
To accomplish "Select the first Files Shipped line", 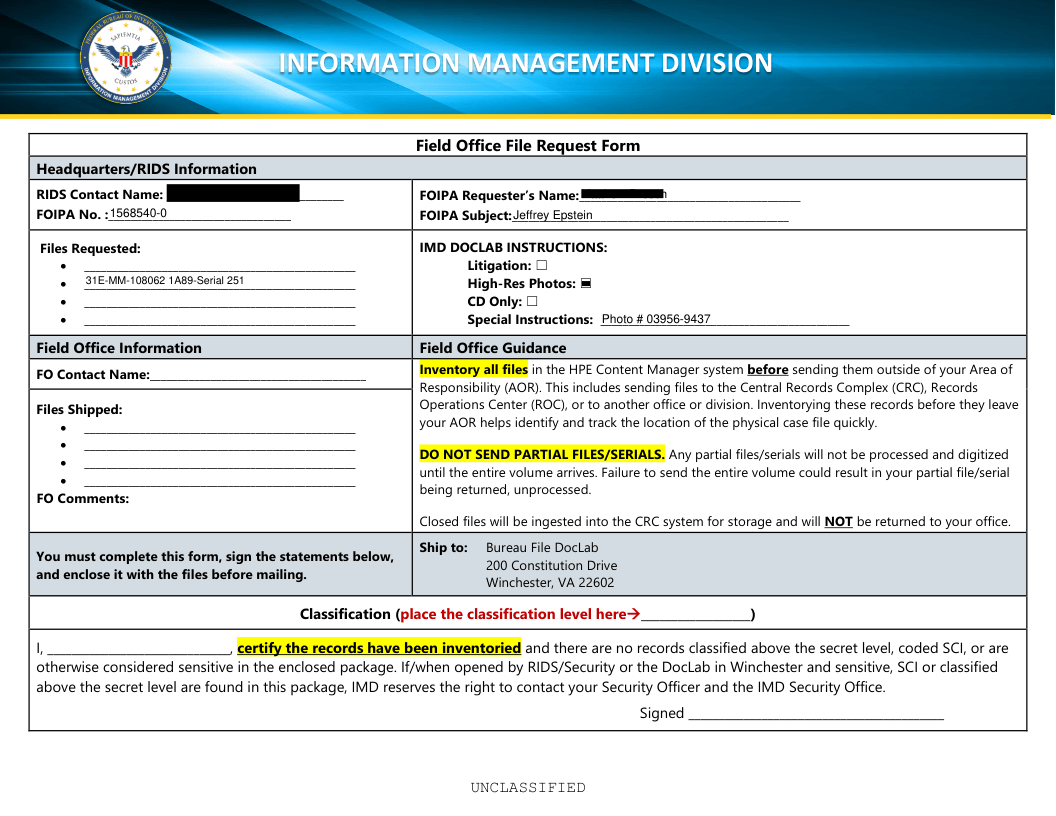I will [220, 427].
